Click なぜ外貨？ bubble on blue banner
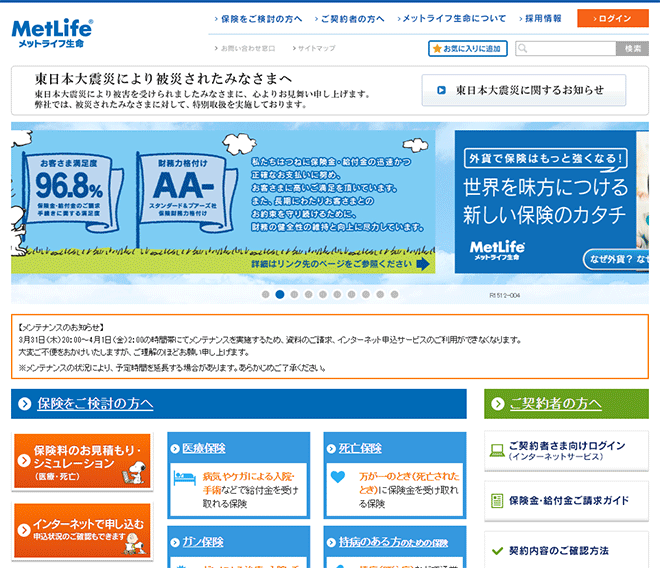The image size is (660, 568). [x=617, y=259]
